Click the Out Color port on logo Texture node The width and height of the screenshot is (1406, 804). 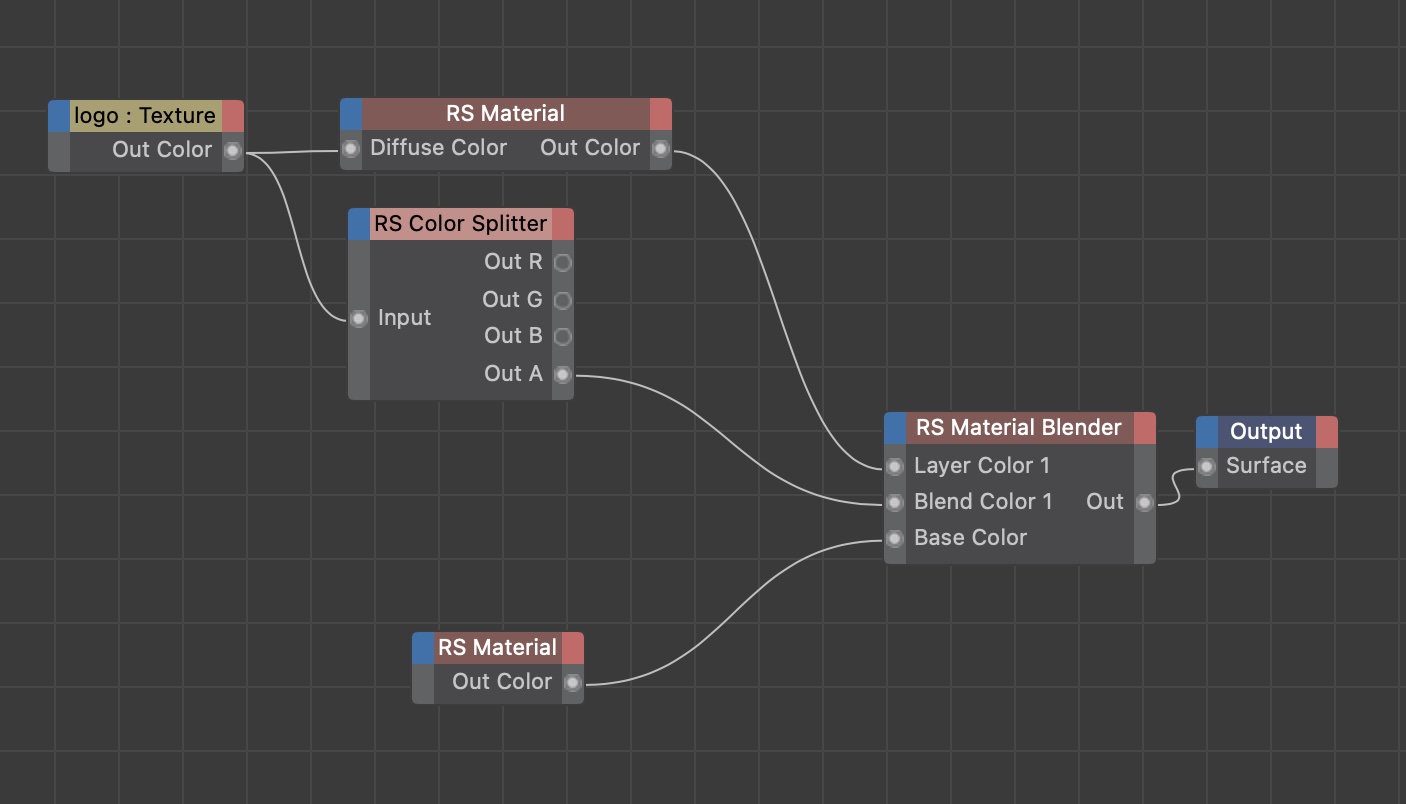tap(233, 151)
